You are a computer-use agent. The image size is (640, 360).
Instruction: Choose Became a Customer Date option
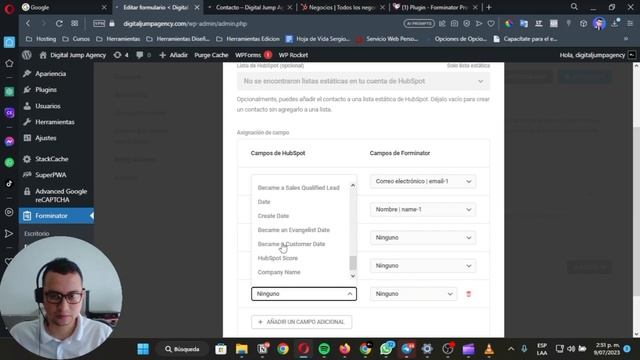click(x=291, y=244)
